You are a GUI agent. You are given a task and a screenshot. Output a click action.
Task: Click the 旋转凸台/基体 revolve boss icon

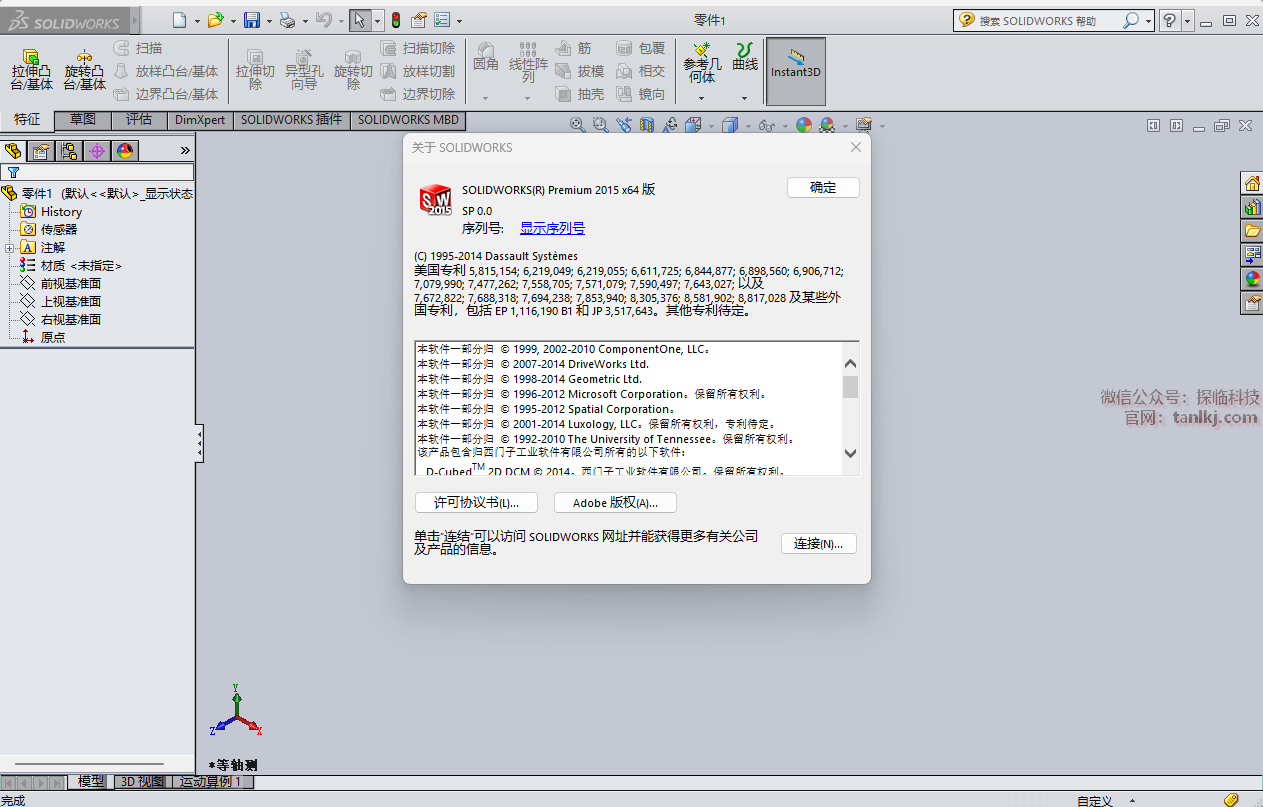click(x=85, y=68)
